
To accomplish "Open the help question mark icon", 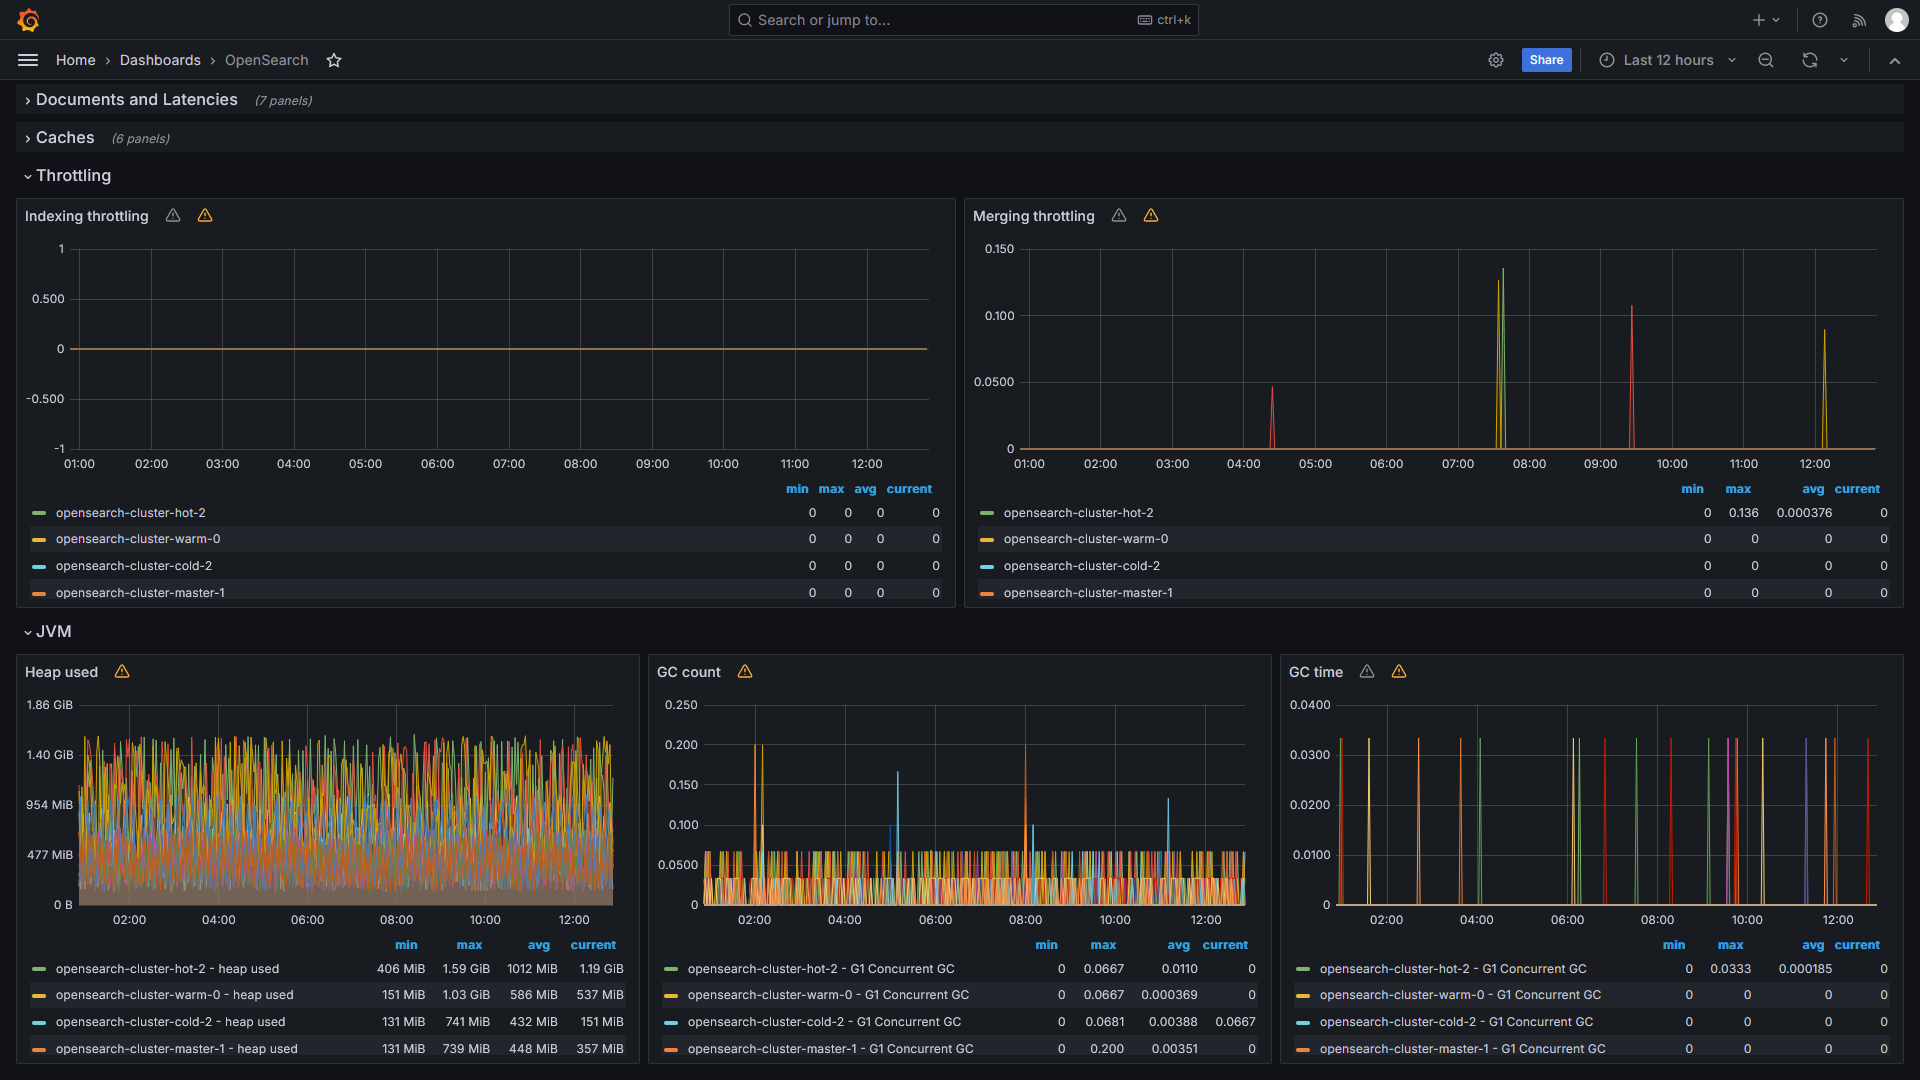I will (x=1820, y=20).
